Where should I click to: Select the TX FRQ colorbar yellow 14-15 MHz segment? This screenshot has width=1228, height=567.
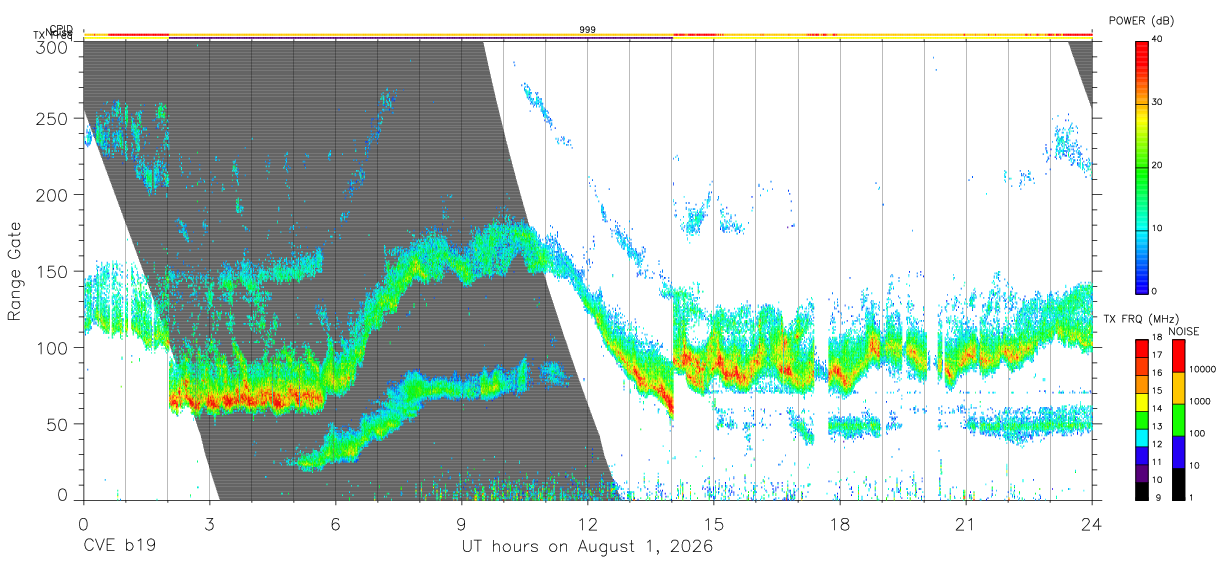(x=1142, y=401)
